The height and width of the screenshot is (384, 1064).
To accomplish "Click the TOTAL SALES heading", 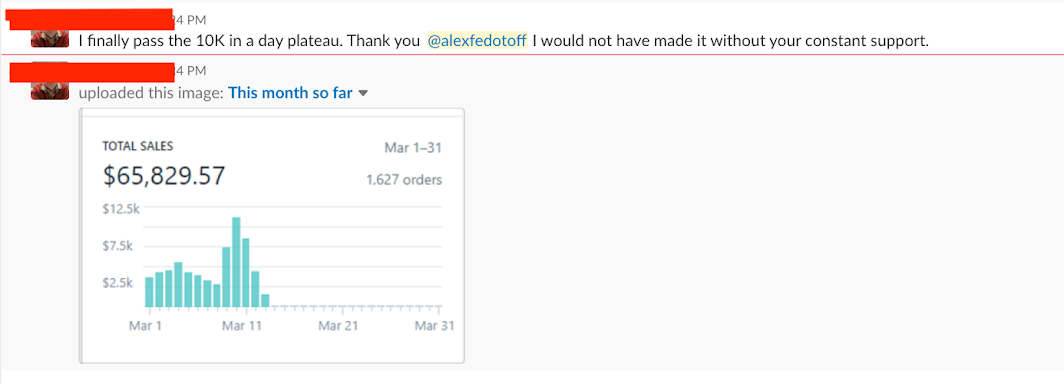I will click(x=138, y=146).
